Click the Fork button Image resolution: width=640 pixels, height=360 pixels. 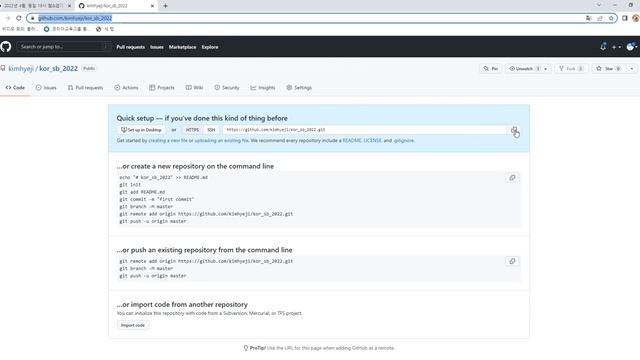click(x=571, y=69)
